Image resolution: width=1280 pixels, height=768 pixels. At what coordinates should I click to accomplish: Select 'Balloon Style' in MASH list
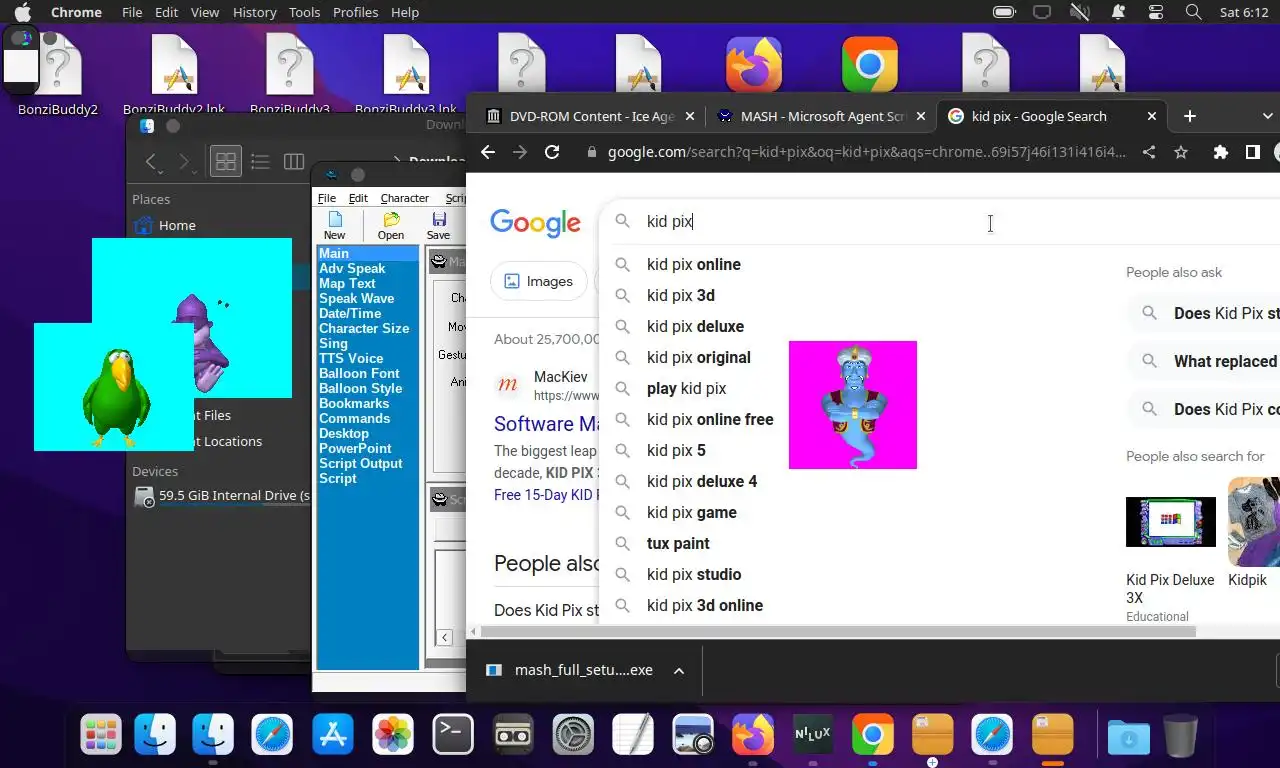[360, 388]
